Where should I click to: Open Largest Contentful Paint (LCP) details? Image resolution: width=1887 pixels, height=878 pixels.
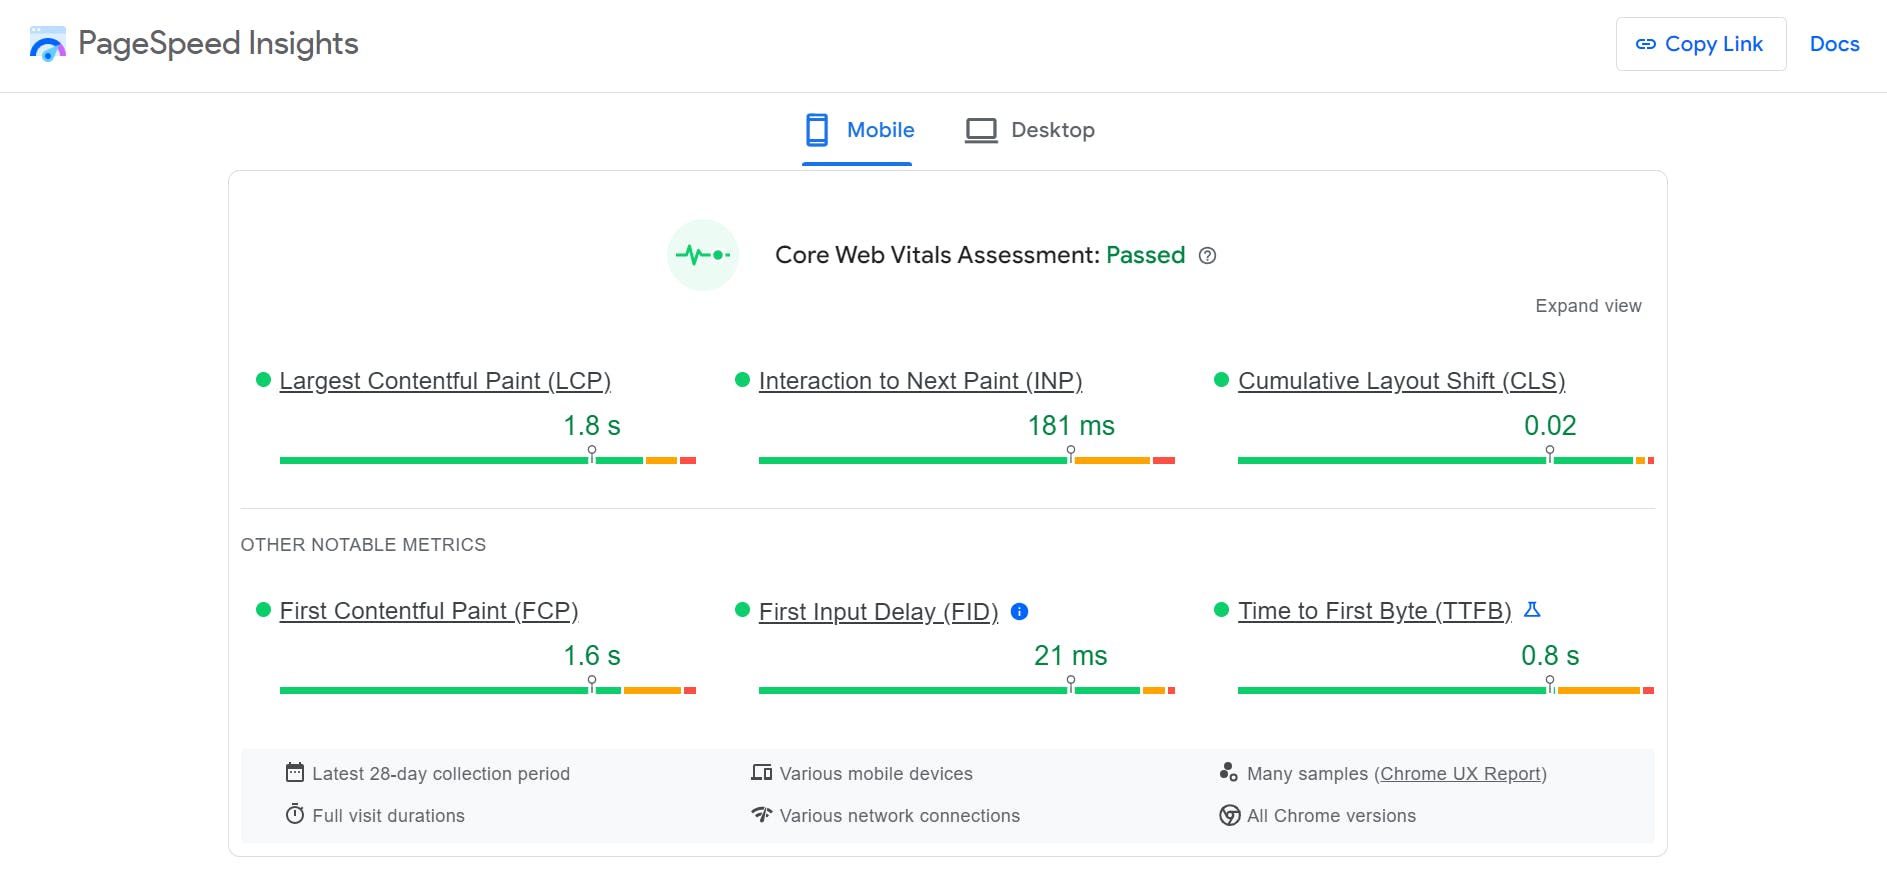tap(444, 381)
